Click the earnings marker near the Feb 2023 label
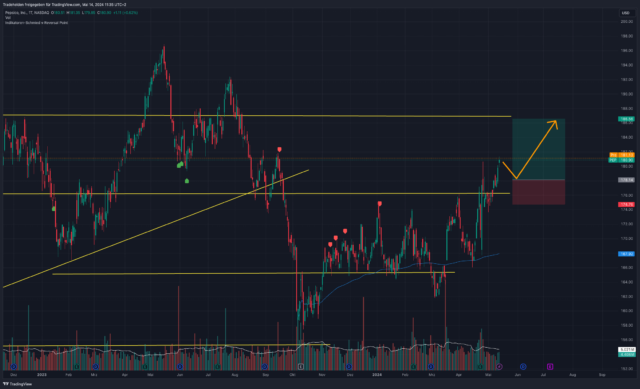 77,367
